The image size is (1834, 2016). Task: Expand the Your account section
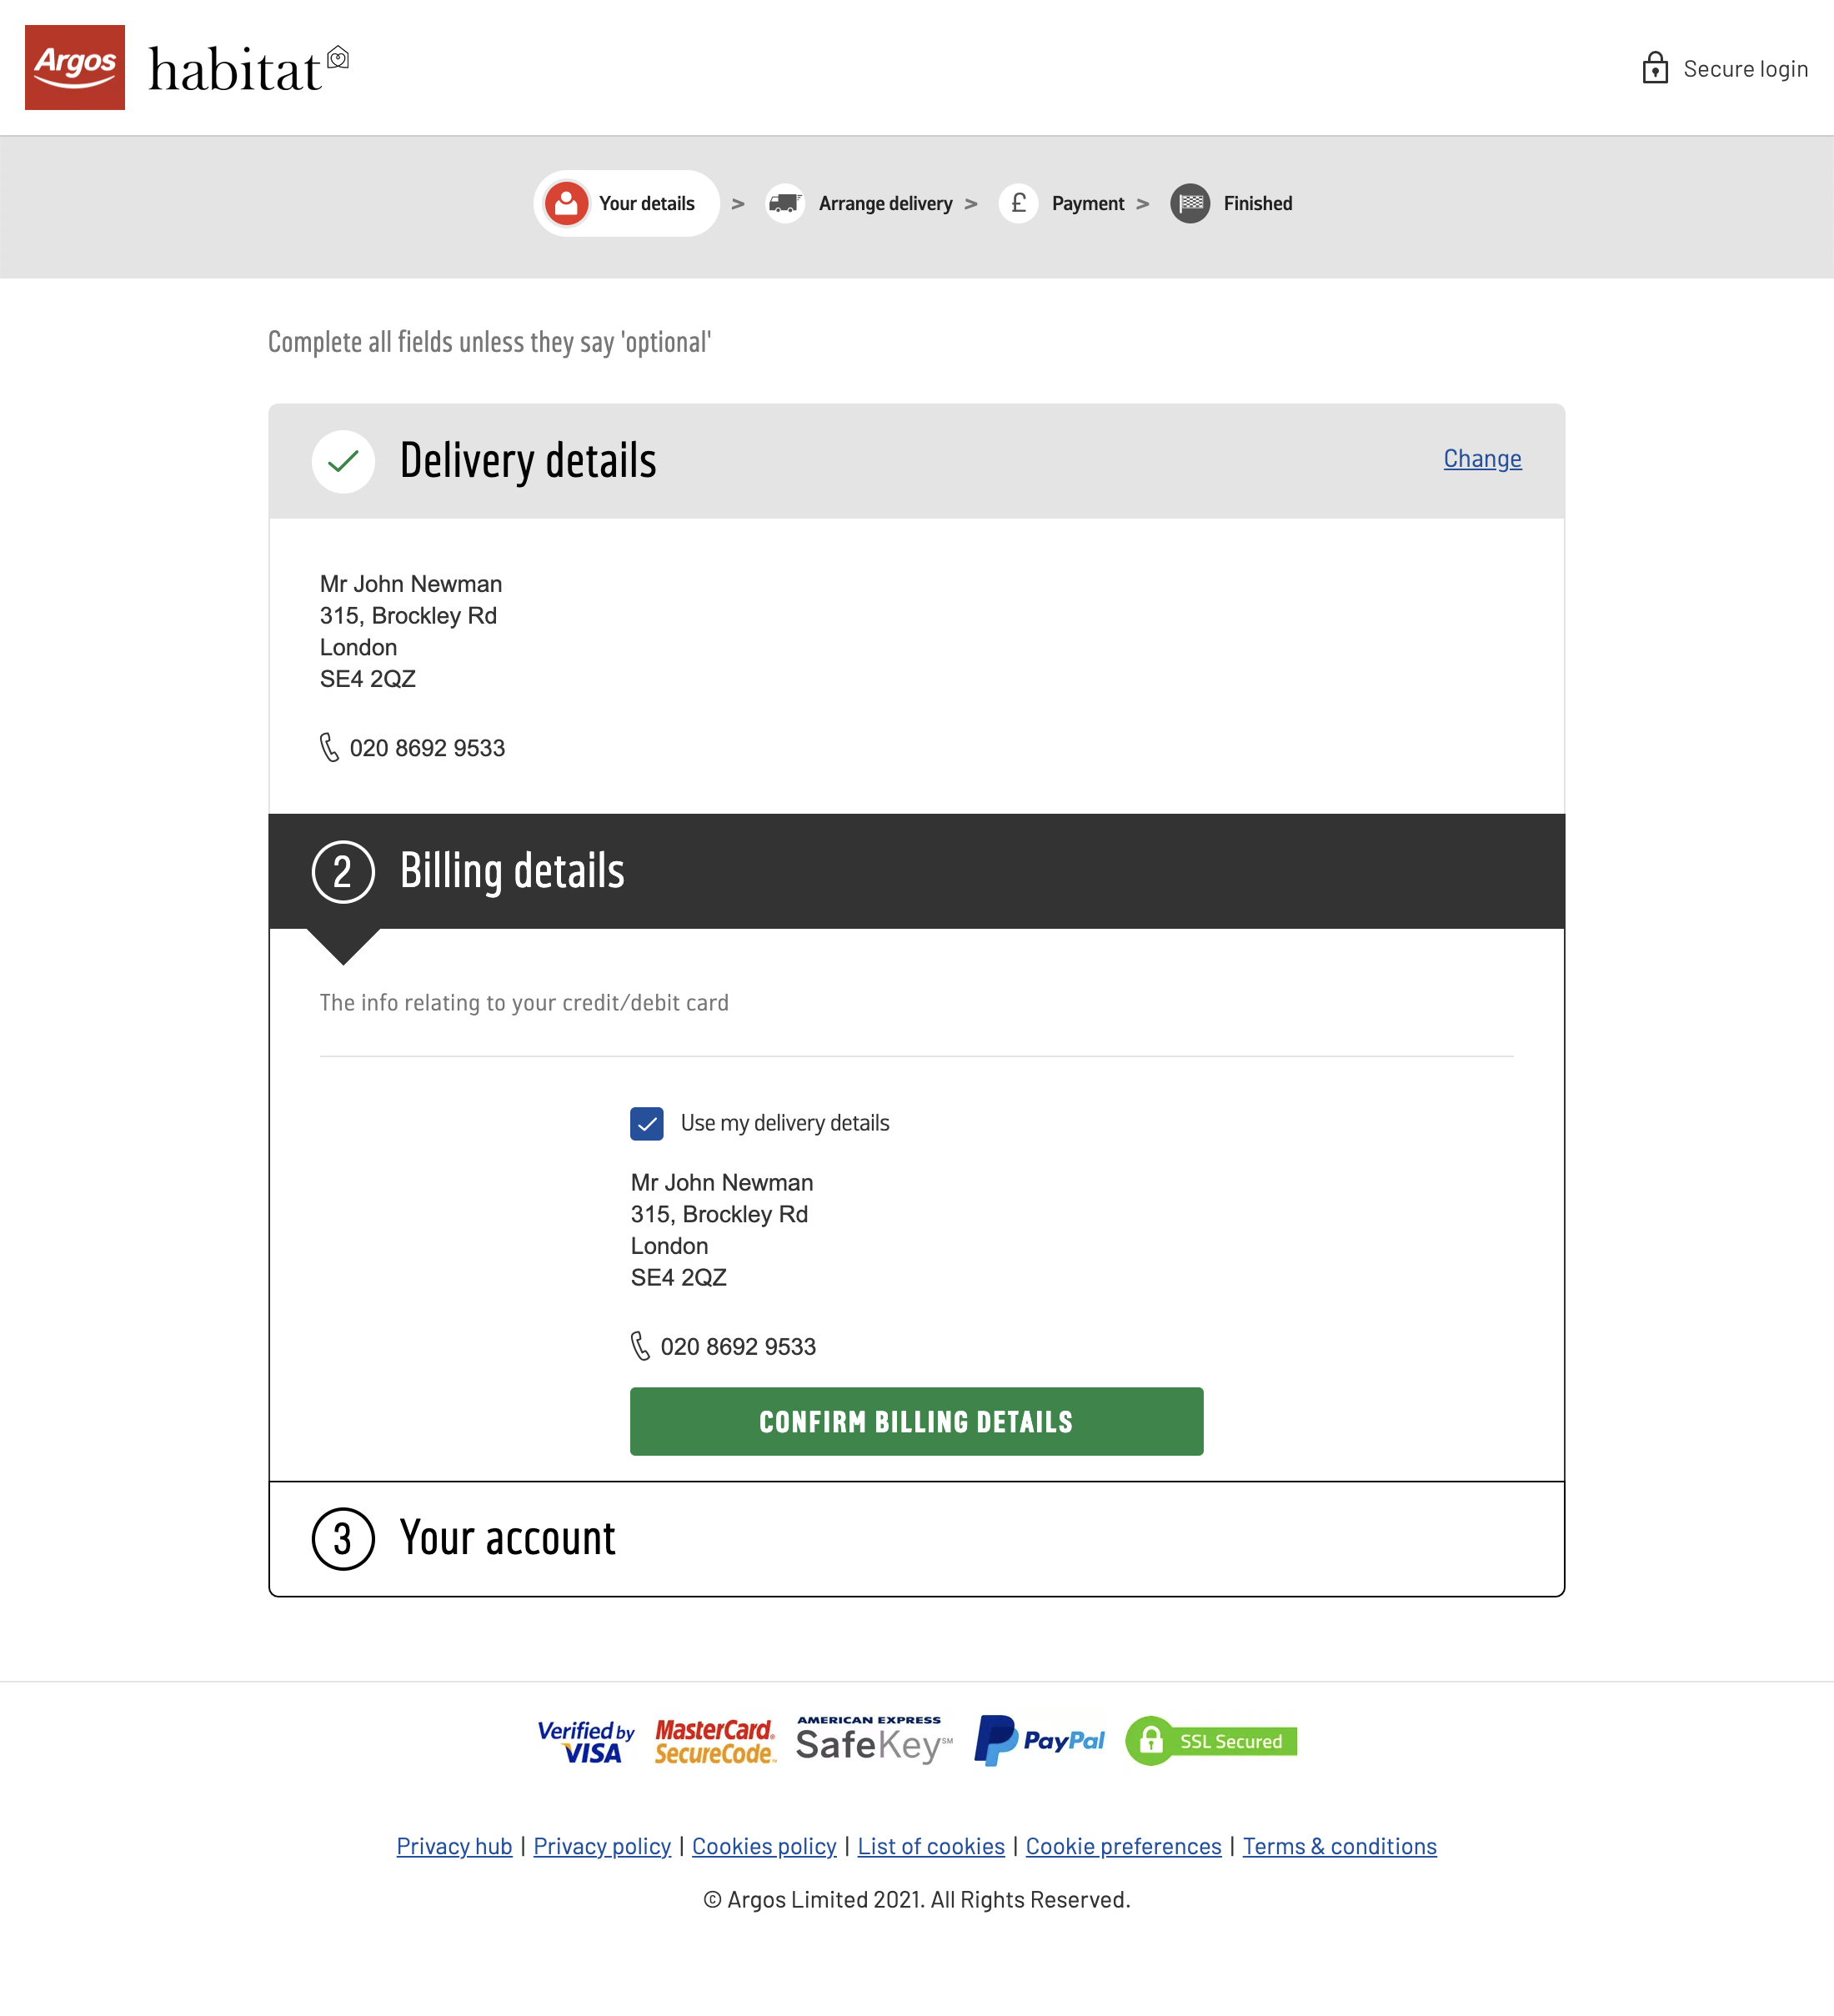[508, 1538]
